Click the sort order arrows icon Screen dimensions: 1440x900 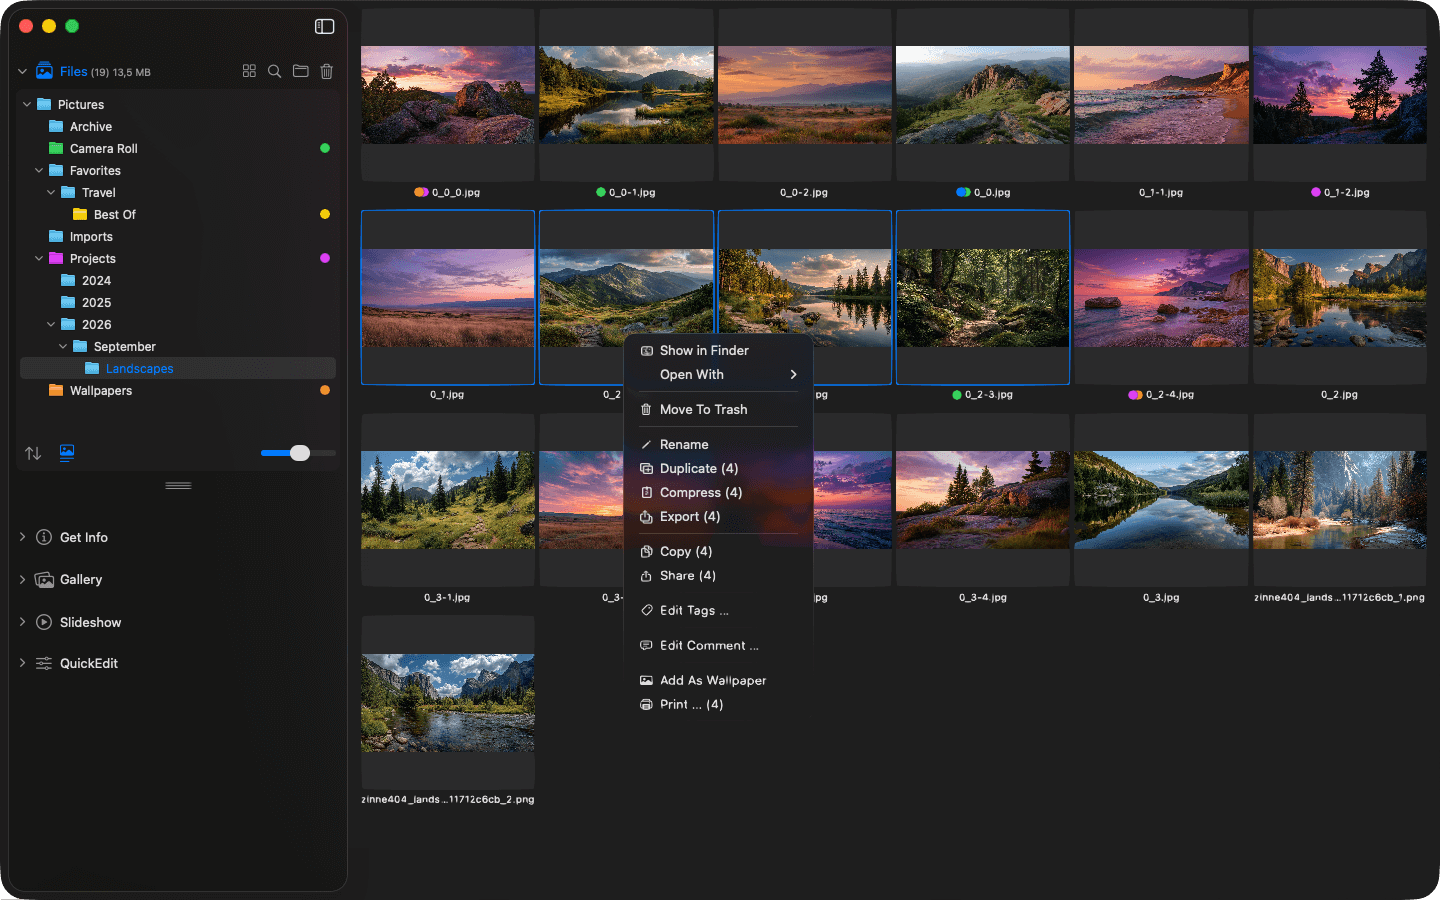pyautogui.click(x=32, y=453)
